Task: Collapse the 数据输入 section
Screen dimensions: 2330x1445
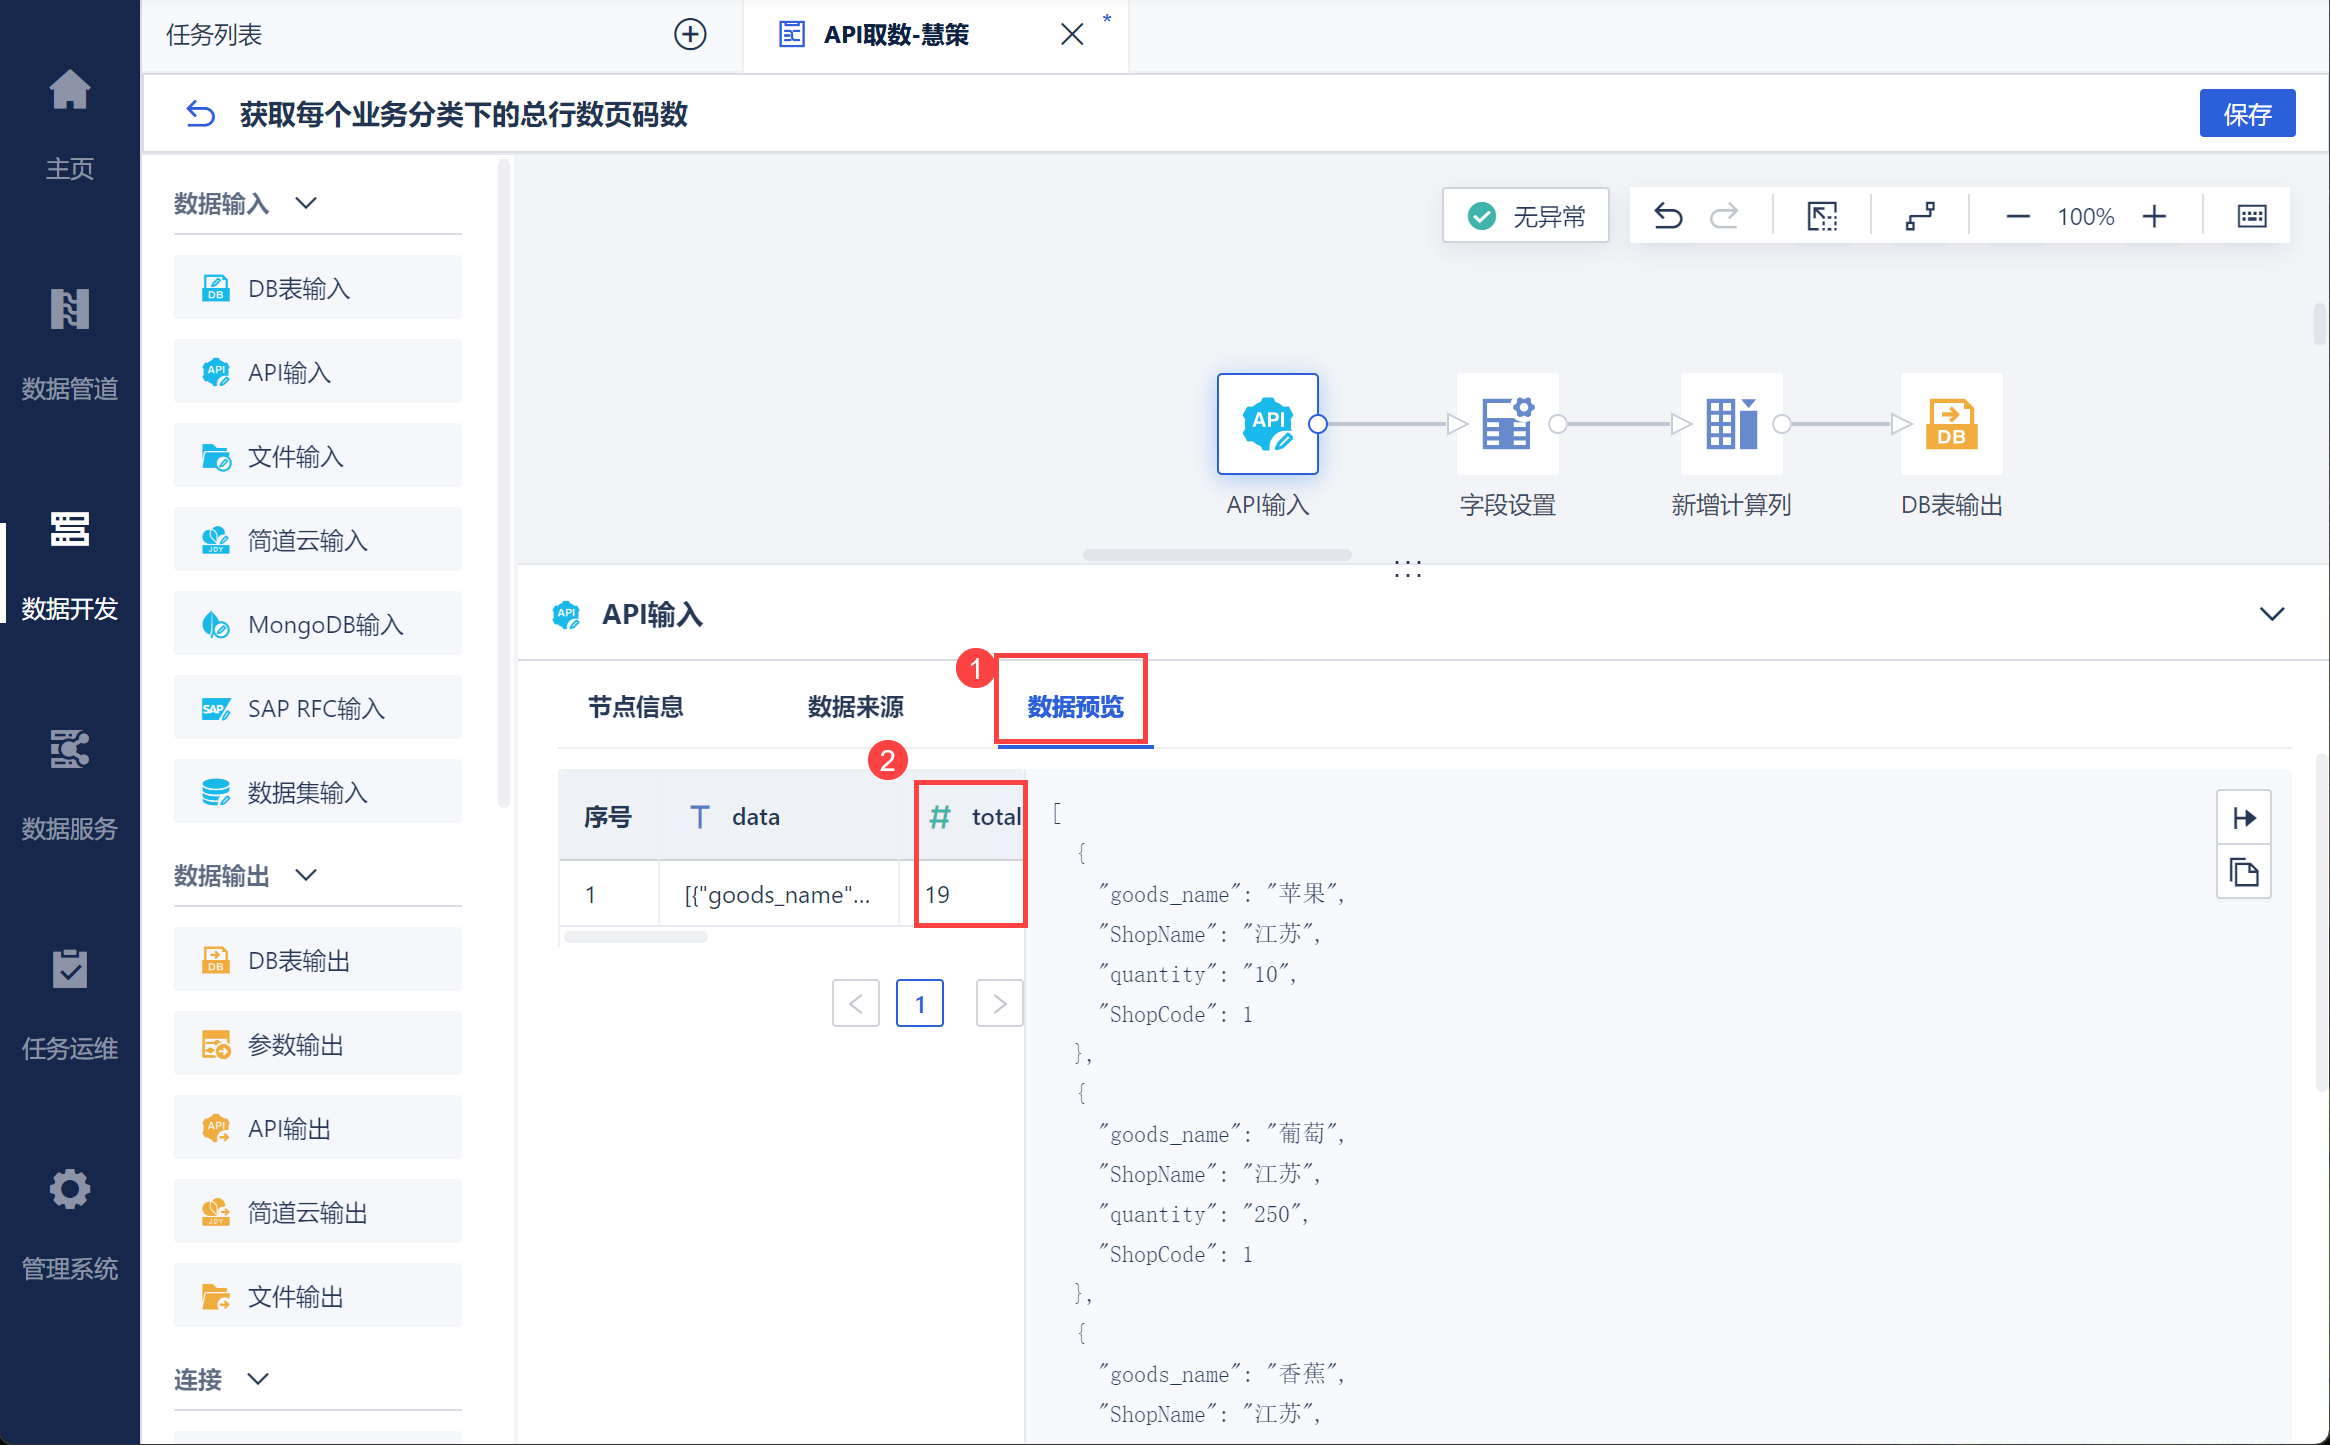Action: [x=306, y=203]
